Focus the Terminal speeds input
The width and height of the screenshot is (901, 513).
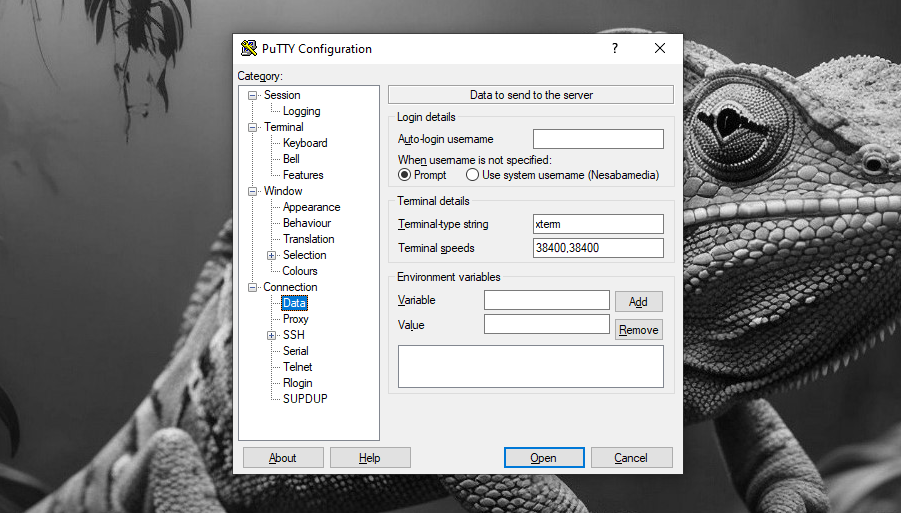click(598, 248)
